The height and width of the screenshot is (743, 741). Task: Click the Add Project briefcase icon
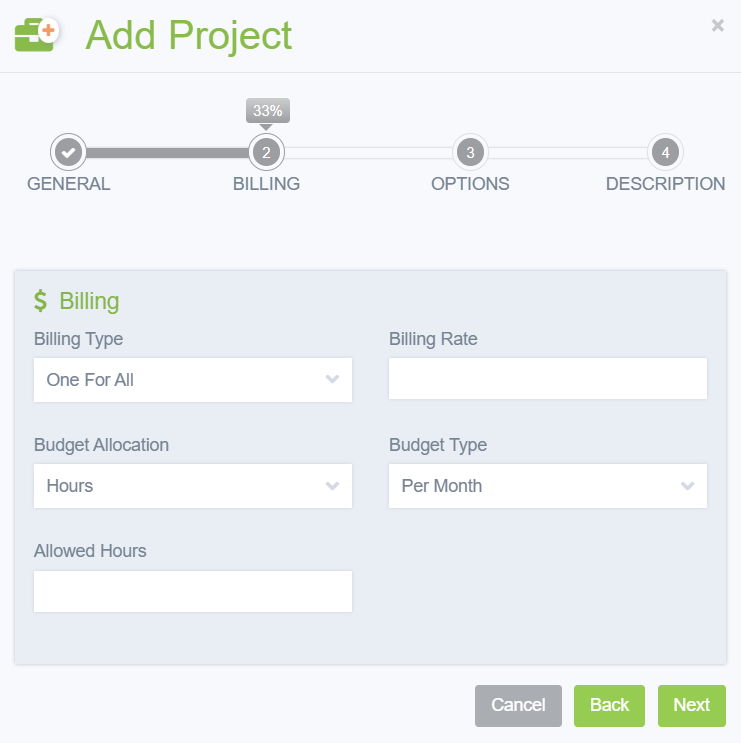[x=37, y=35]
